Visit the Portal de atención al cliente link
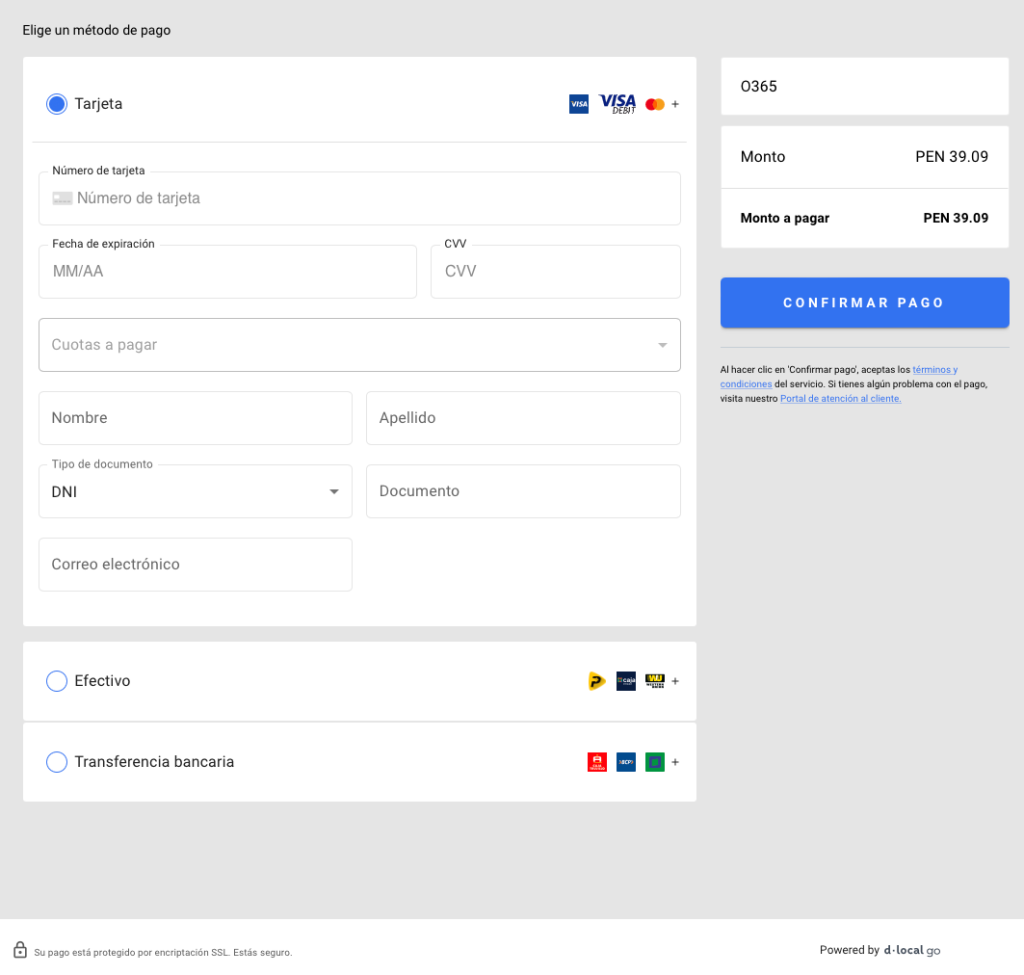The image size is (1024, 975). [x=840, y=399]
